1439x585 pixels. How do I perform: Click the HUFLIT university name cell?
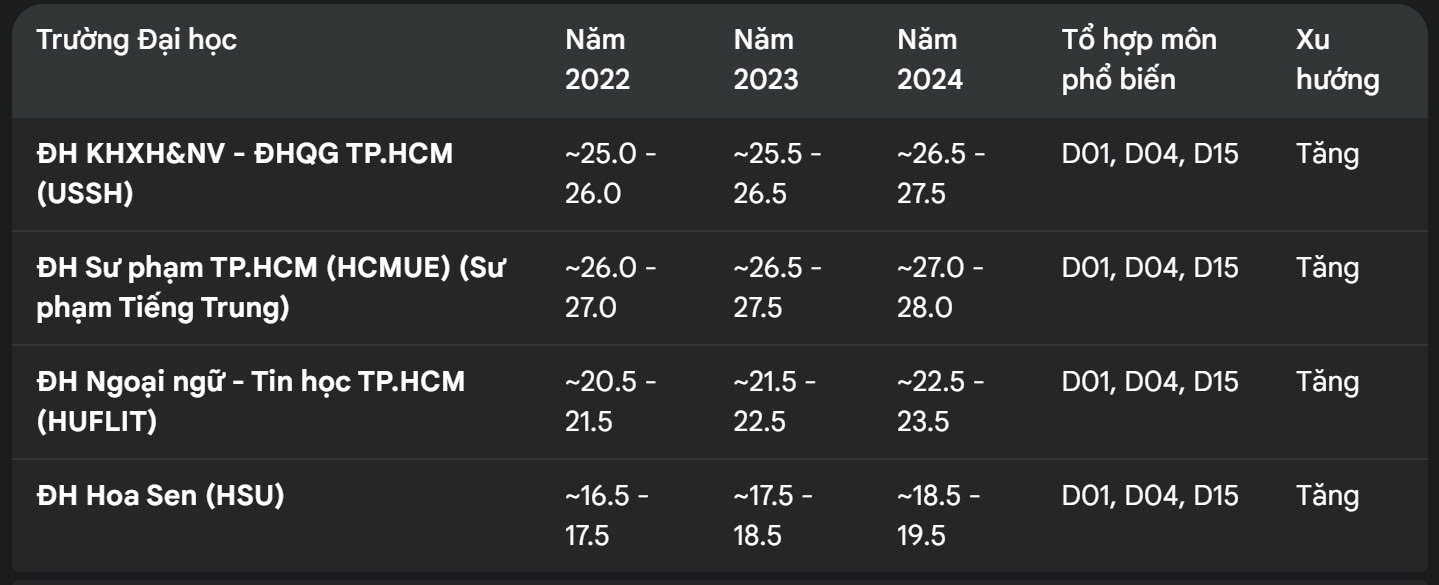[251, 402]
